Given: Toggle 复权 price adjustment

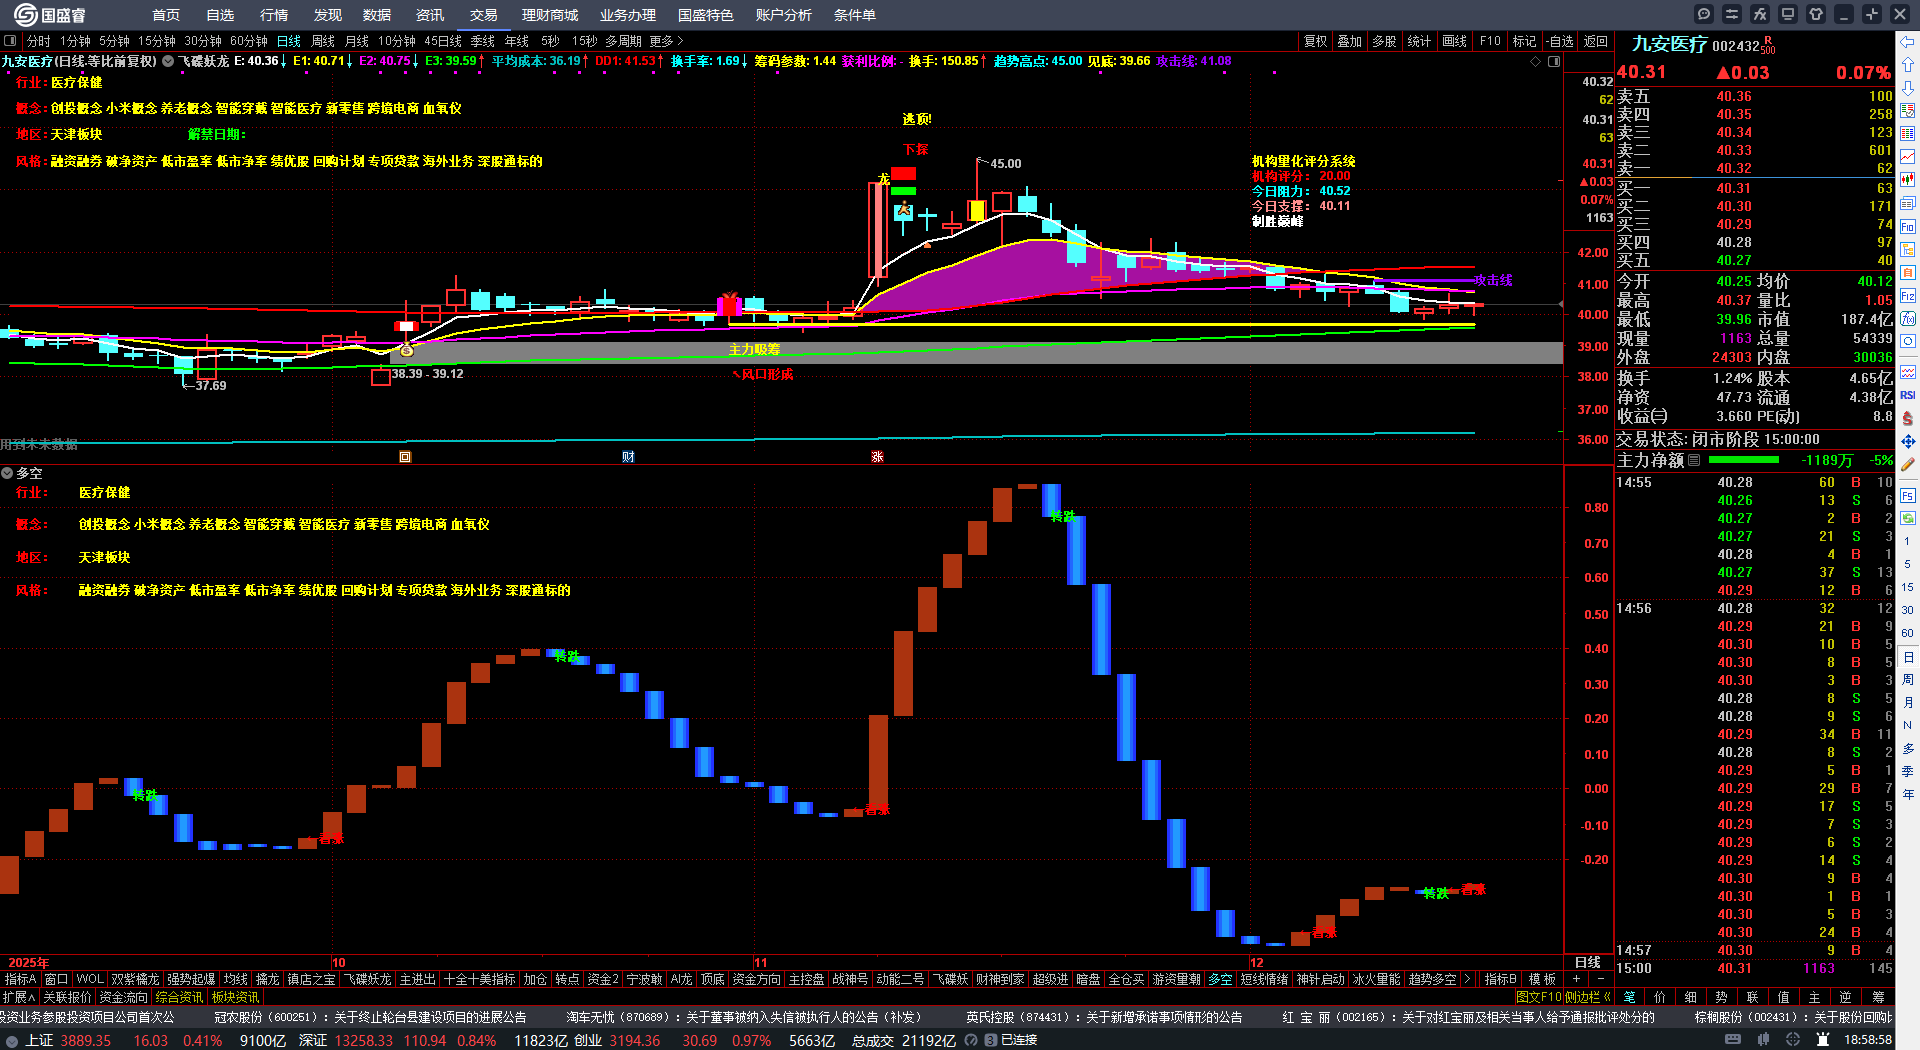Looking at the screenshot, I should [x=1316, y=41].
